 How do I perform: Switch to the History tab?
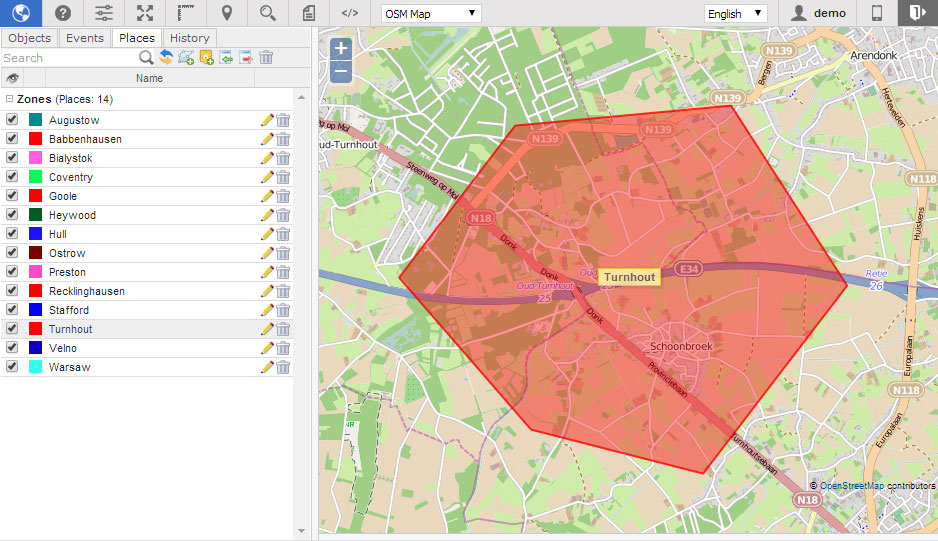(x=189, y=38)
